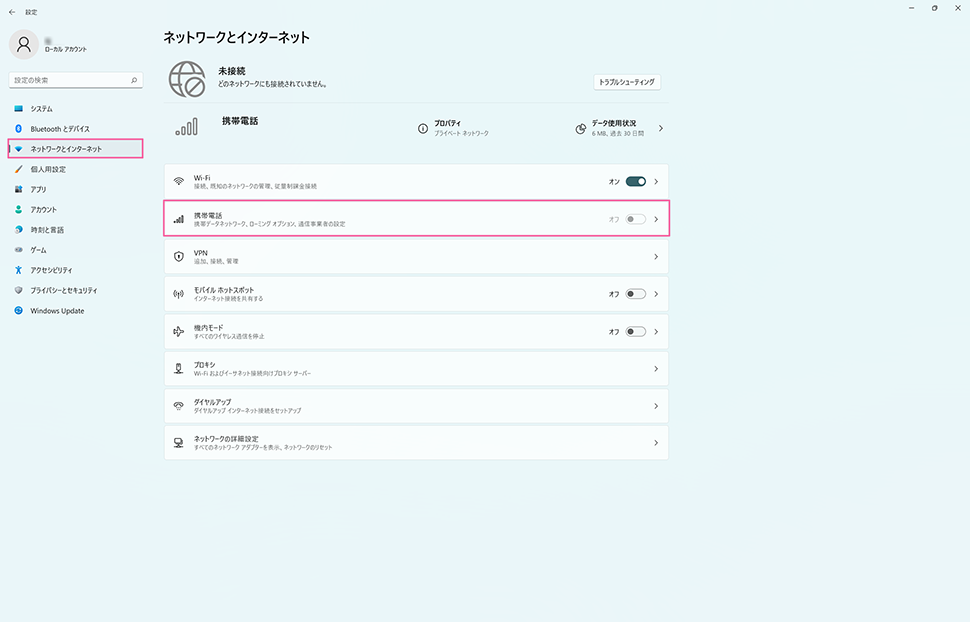This screenshot has width=970, height=622.
Task: Turn off the Wi-Fi toggle
Action: 636,182
